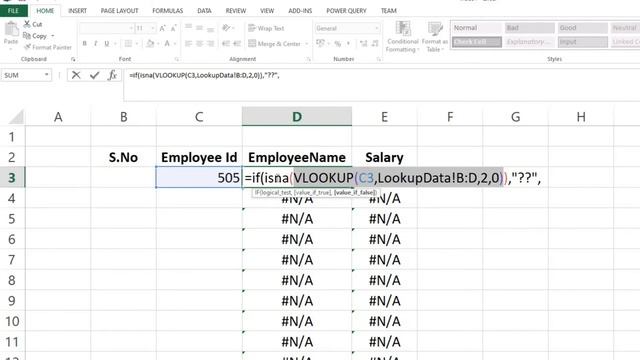640x360 pixels.
Task: Apply the Bad cell style
Action: click(x=530, y=28)
